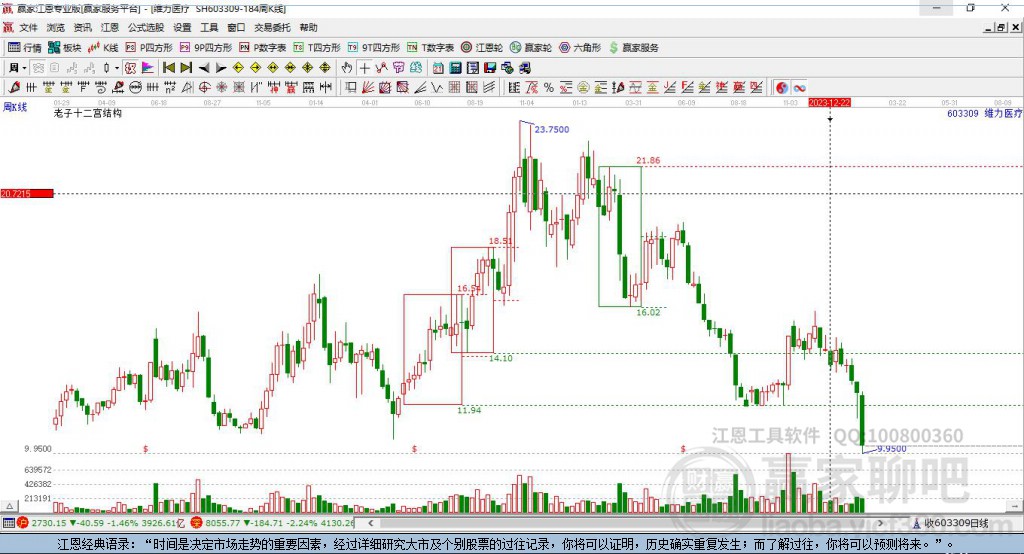This screenshot has width=1024, height=554.
Task: Click the 沪 Shanghai index status icon
Action: coord(23,523)
